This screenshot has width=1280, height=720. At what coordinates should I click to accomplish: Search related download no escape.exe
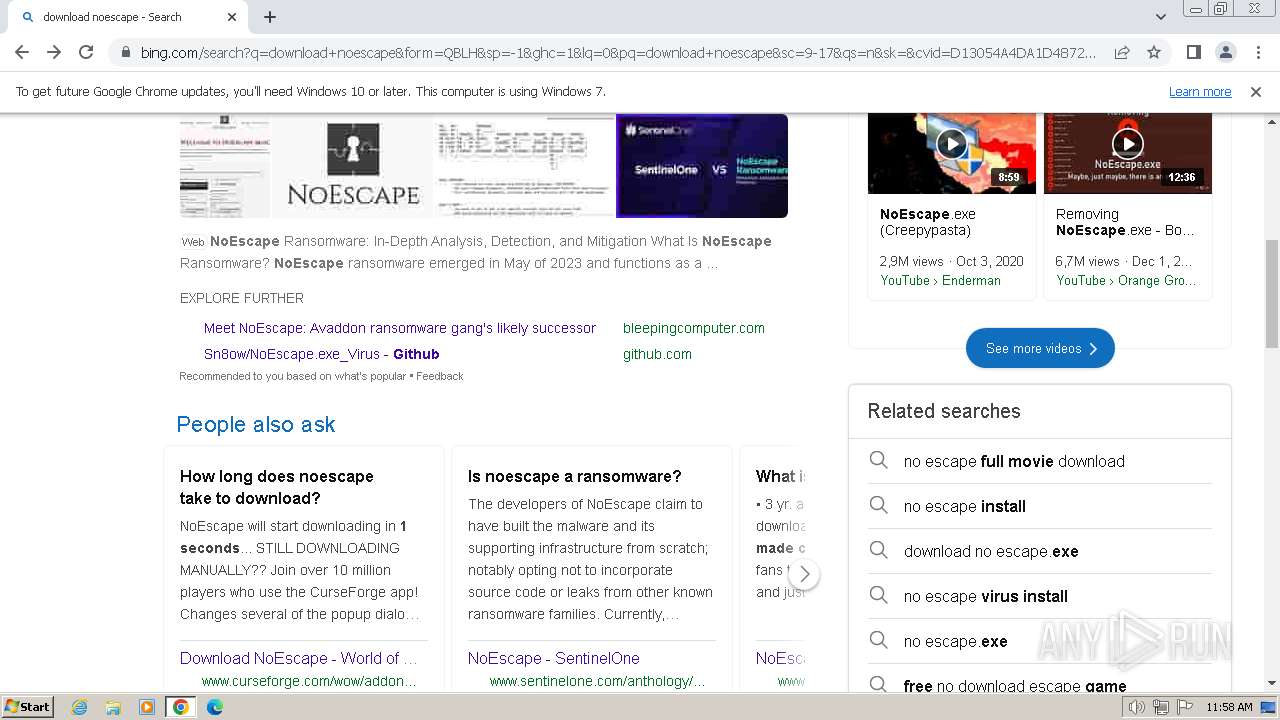click(991, 551)
